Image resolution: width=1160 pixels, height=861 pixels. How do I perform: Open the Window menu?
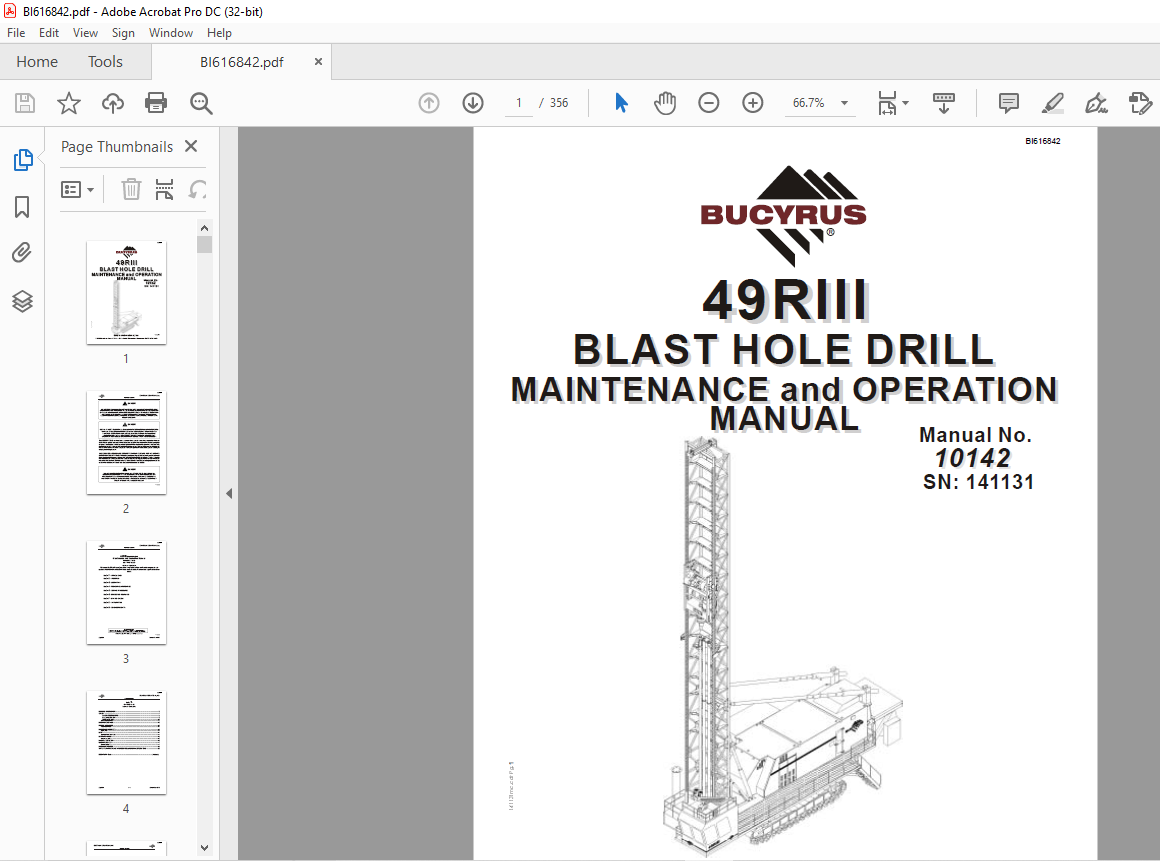(x=171, y=33)
